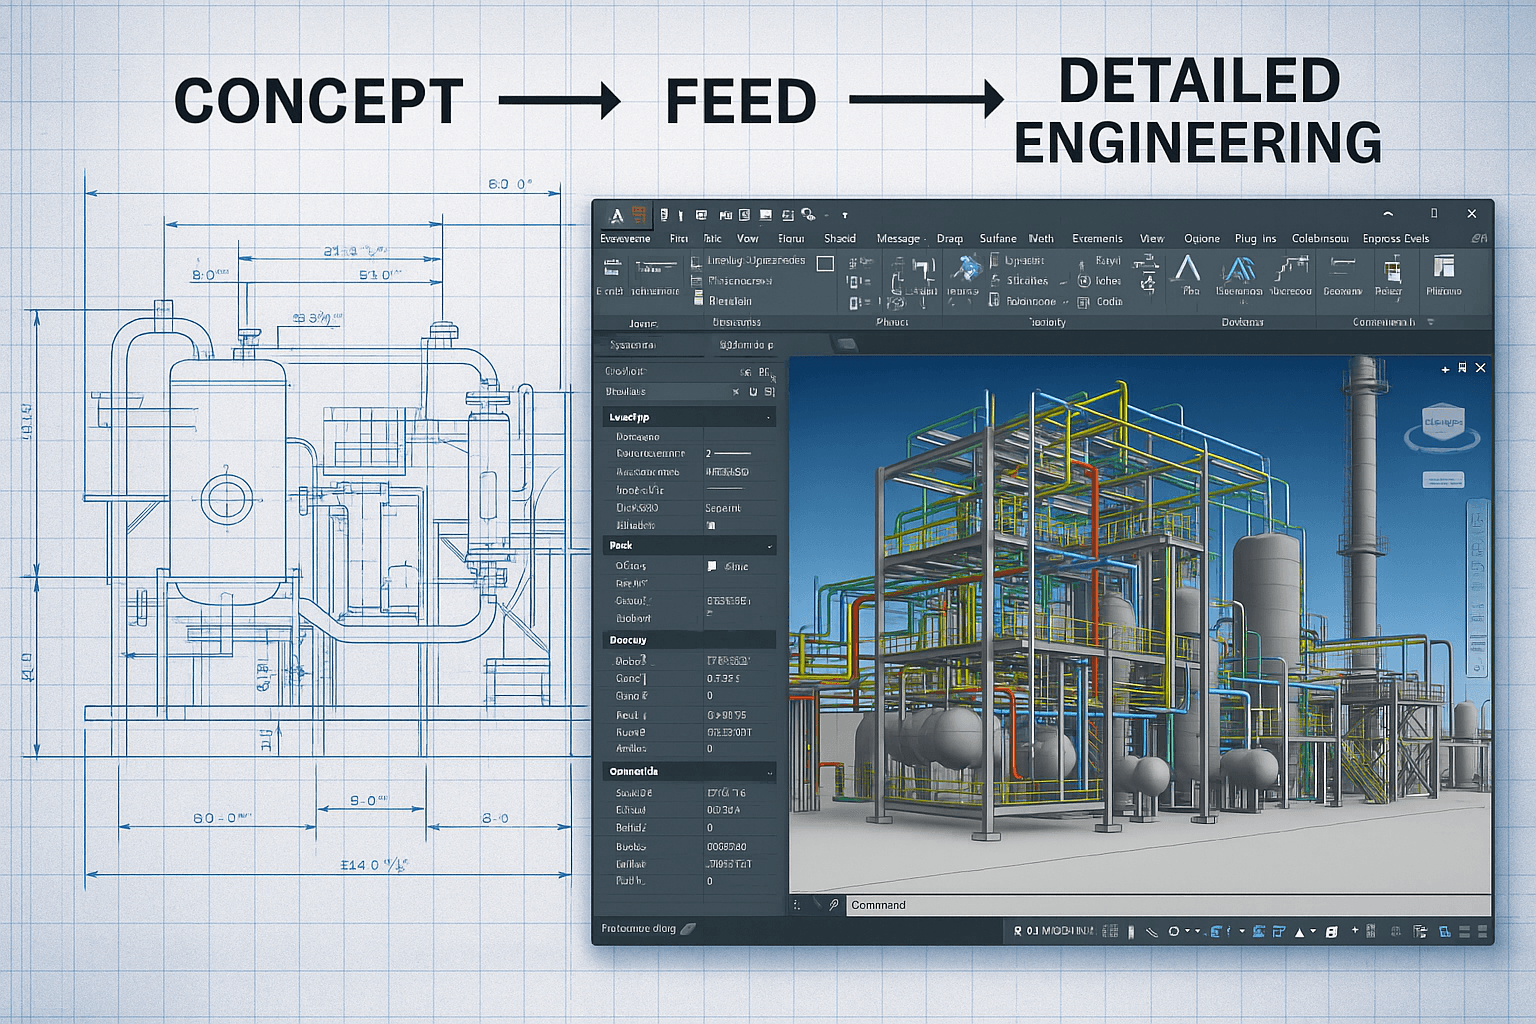Click the application logo icon at top-left
This screenshot has width=1536, height=1024.
[x=617, y=215]
